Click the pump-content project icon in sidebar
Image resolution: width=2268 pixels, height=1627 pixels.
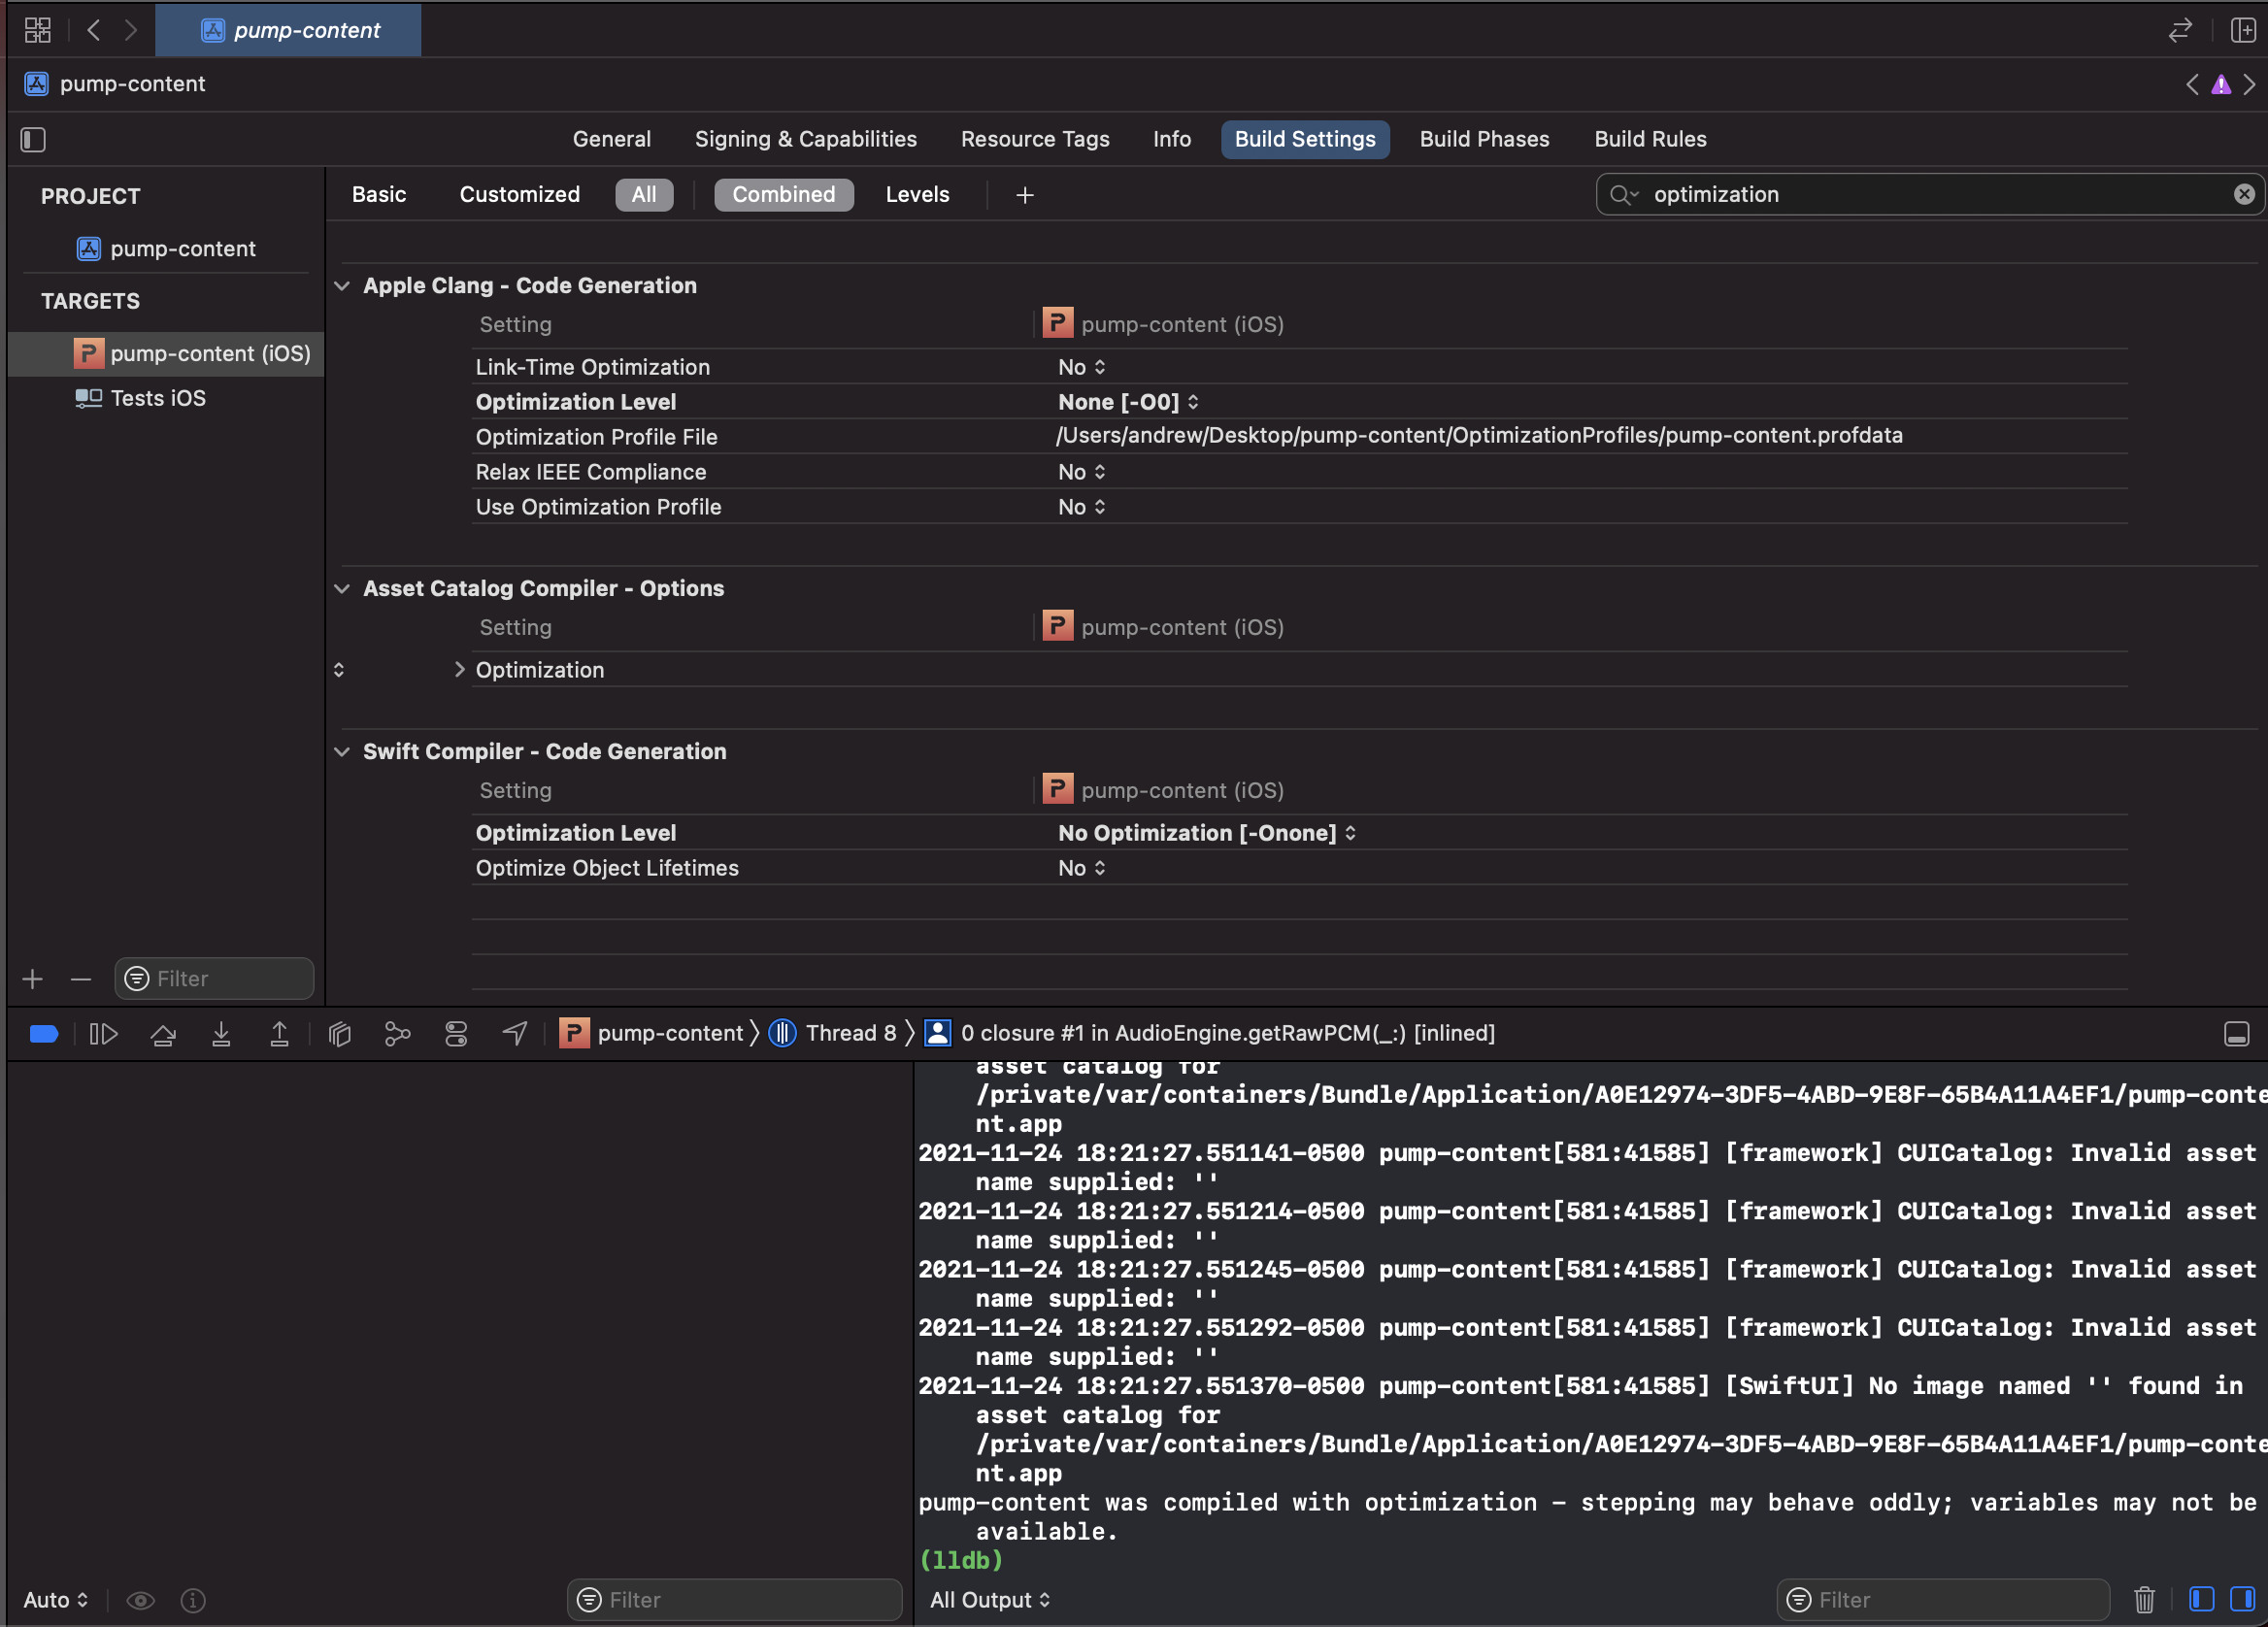pos(86,247)
